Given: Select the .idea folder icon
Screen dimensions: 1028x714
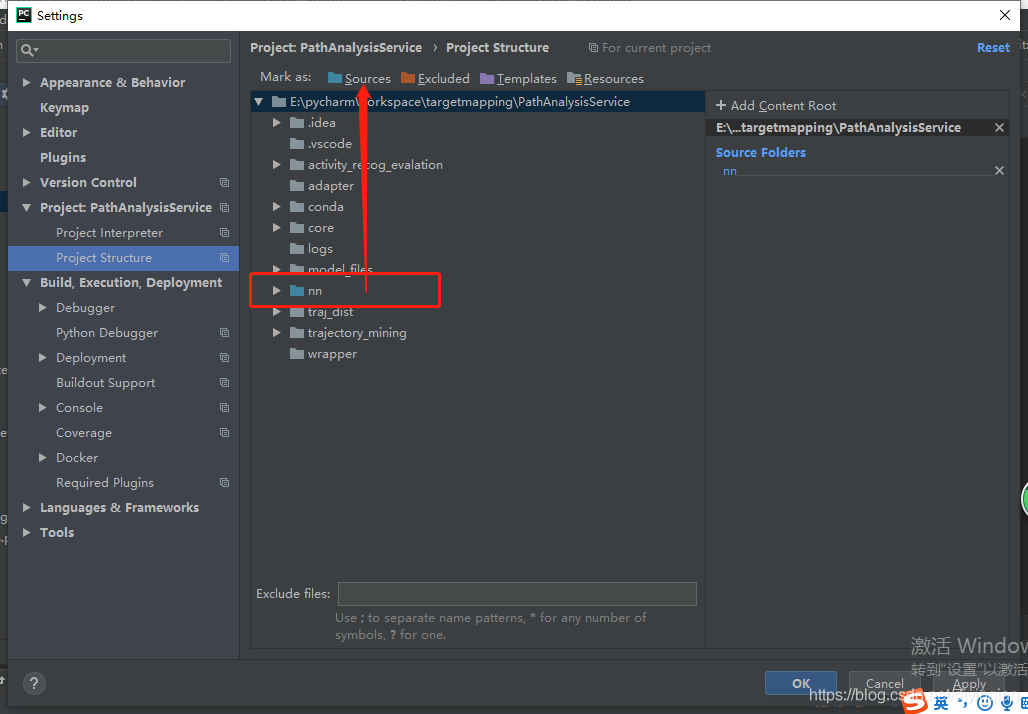Looking at the screenshot, I should coord(297,123).
